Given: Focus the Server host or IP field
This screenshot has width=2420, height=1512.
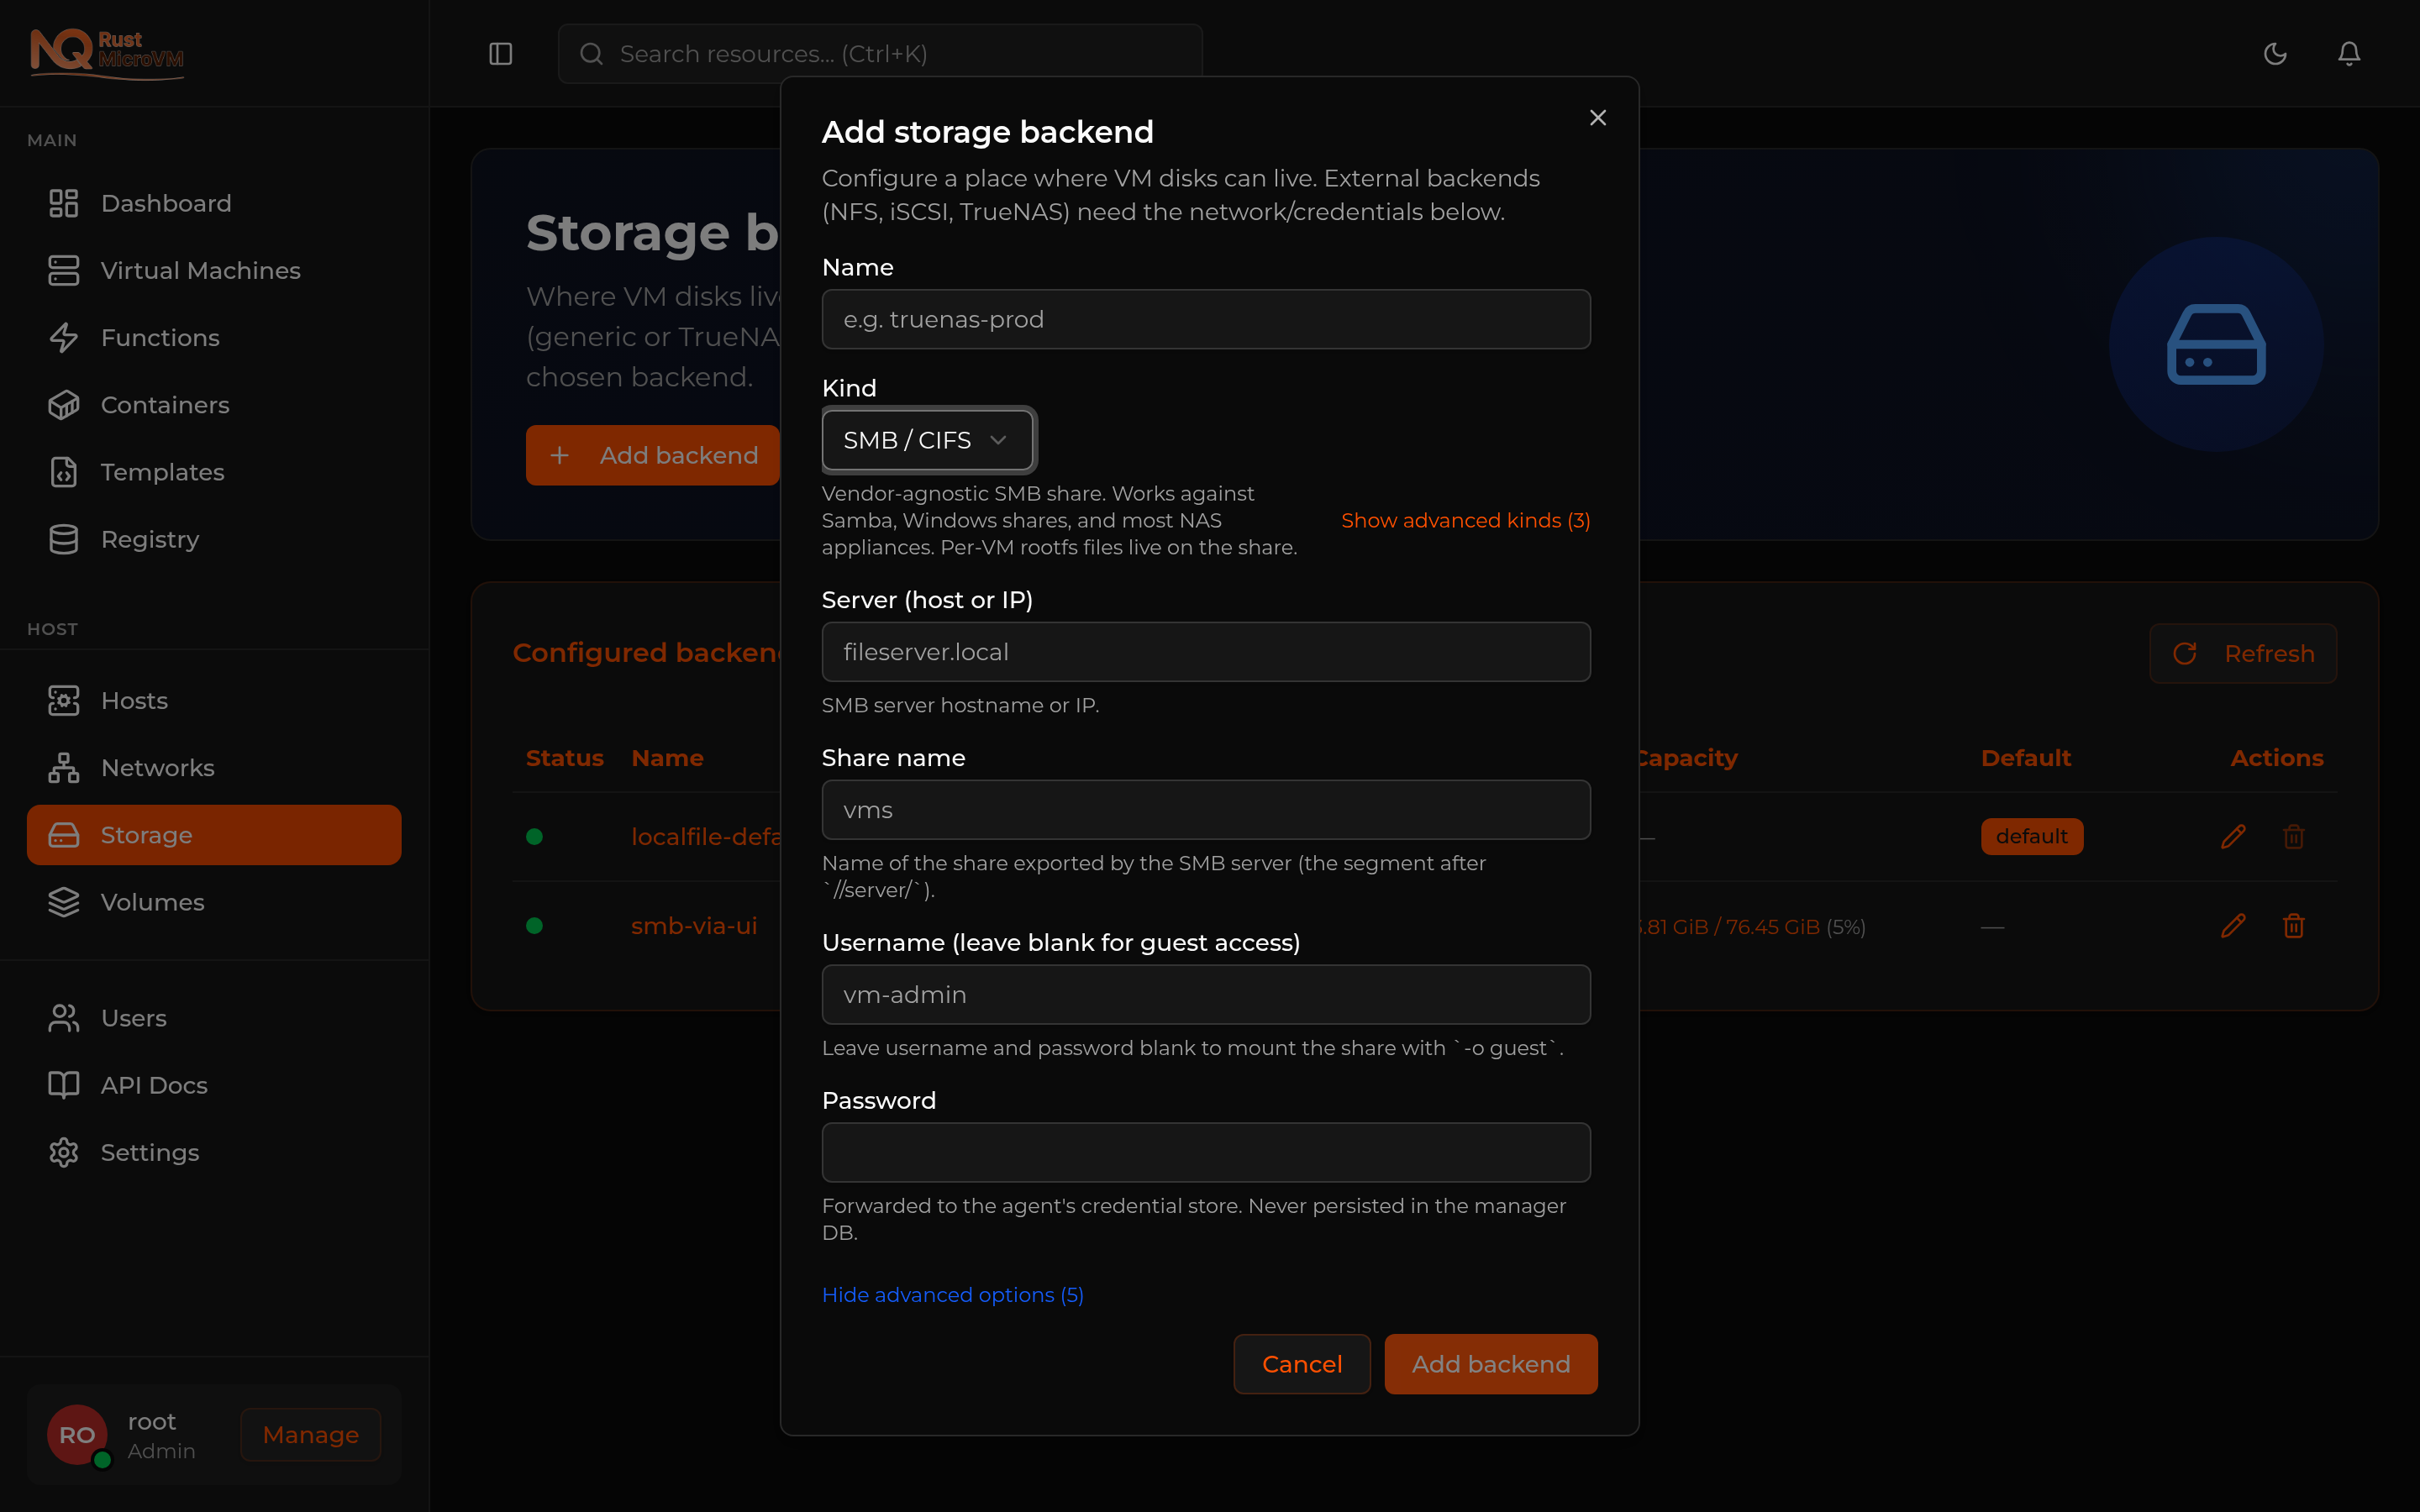Looking at the screenshot, I should tap(1206, 652).
